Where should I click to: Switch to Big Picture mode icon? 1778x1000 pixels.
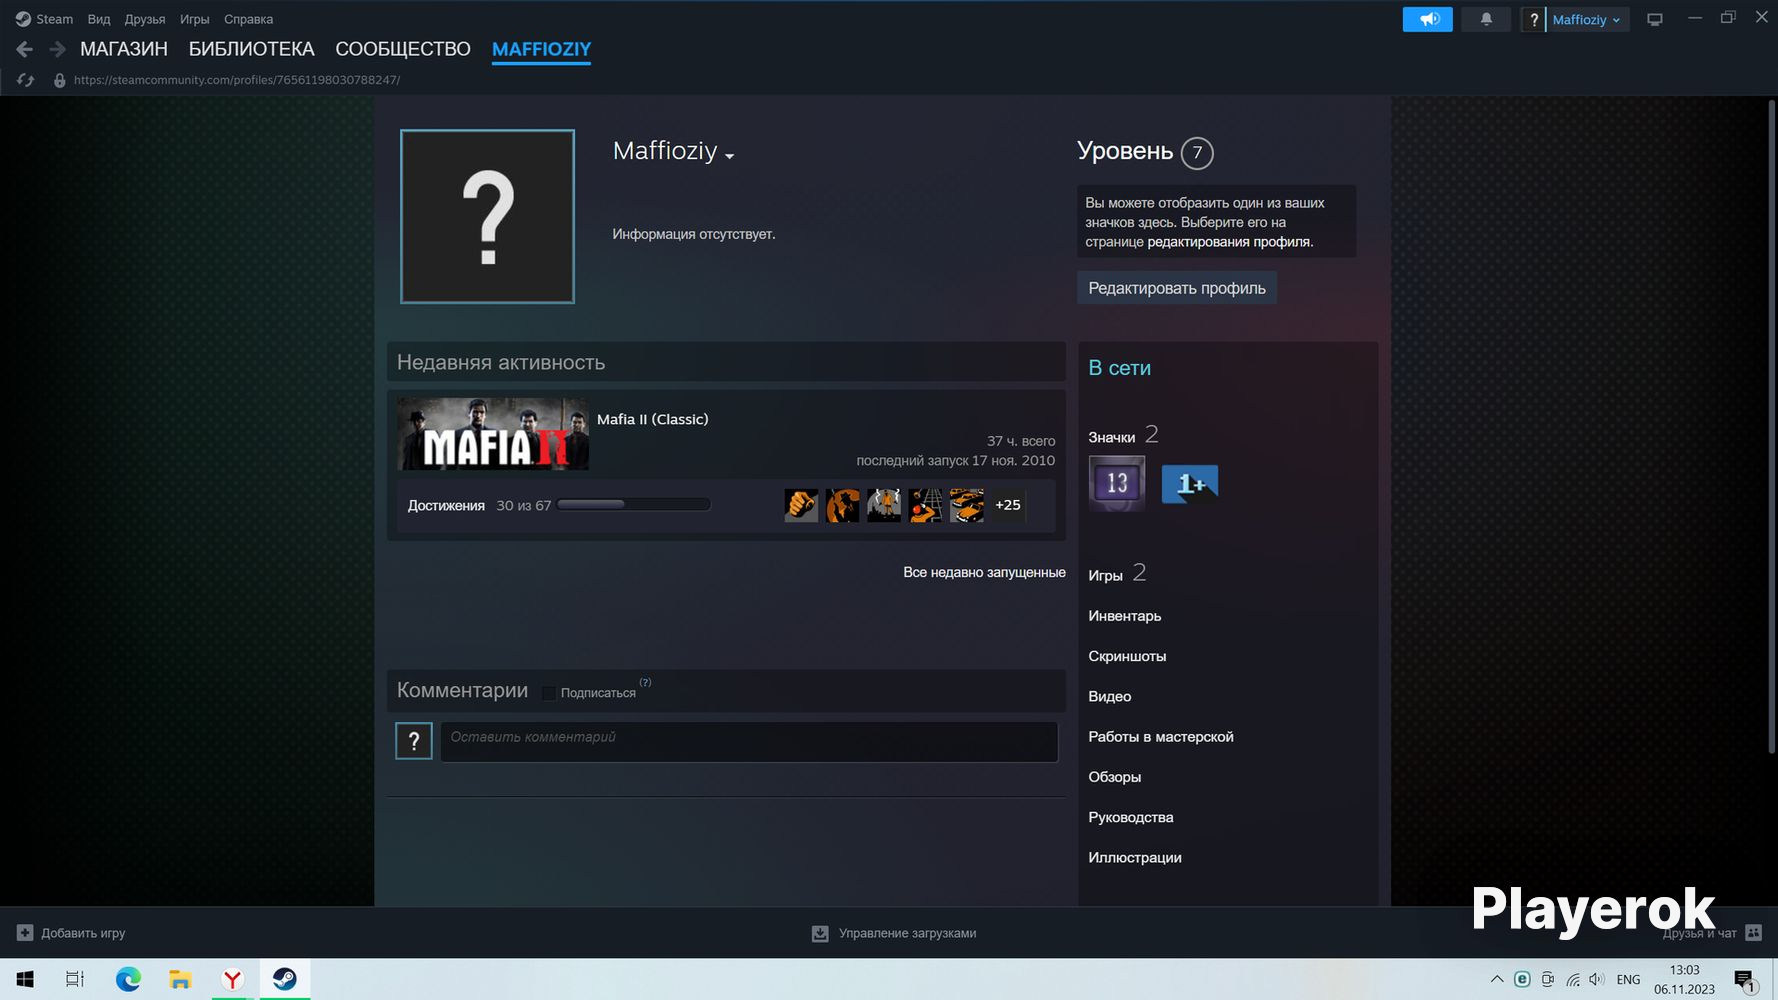pos(1655,19)
